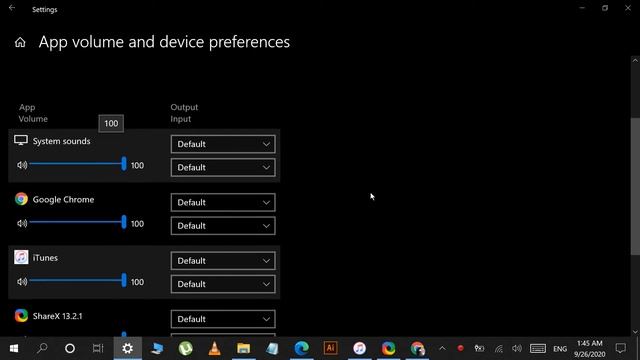The width and height of the screenshot is (640, 360).
Task: Mute System sounds speaker icon
Action: (22, 165)
